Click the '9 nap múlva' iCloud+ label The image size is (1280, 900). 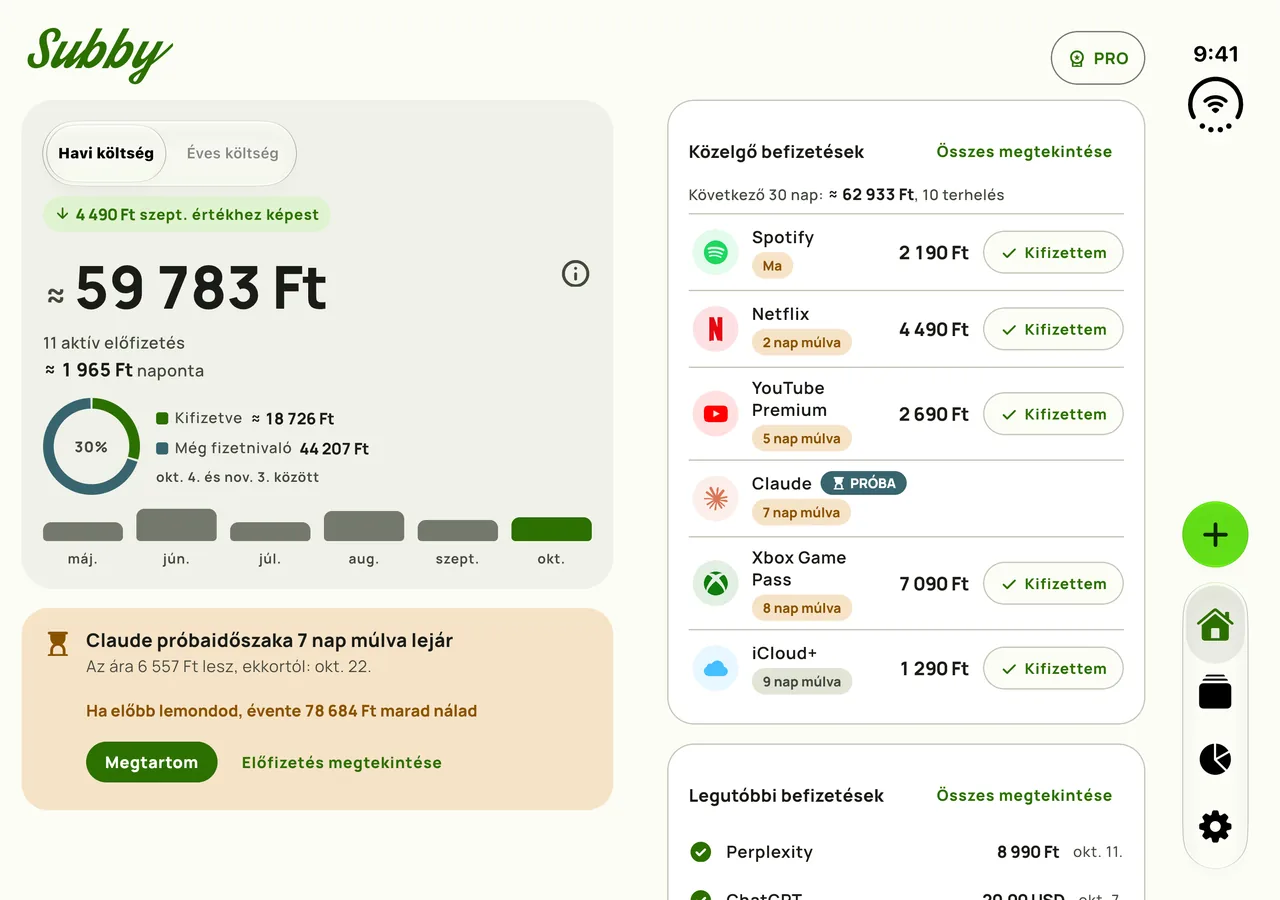point(801,682)
